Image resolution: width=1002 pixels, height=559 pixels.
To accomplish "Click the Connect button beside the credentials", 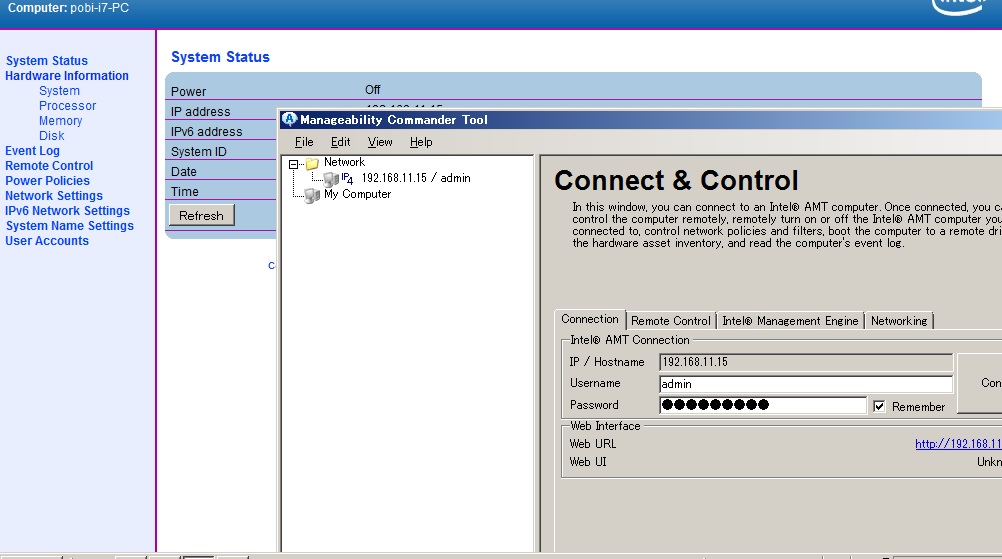I will 979,383.
